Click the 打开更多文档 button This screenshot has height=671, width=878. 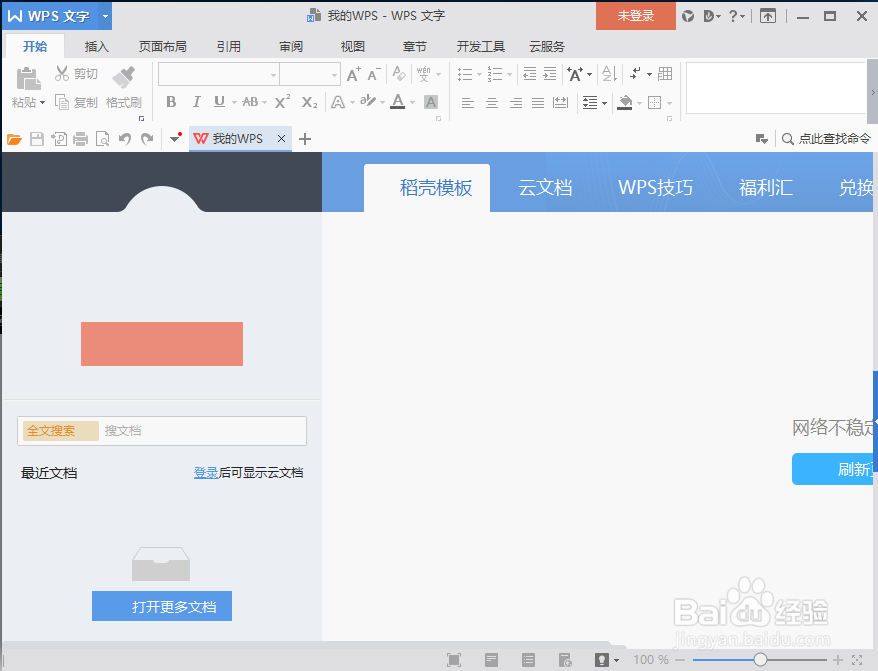(162, 606)
